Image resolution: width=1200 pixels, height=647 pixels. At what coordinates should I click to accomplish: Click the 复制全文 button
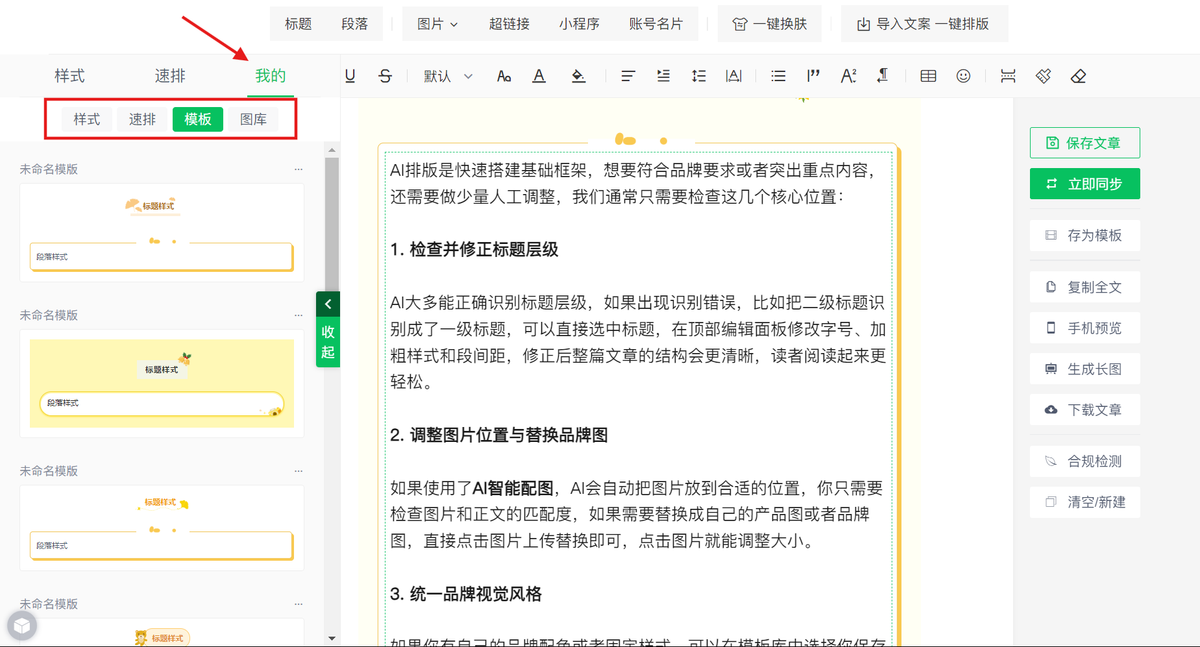pyautogui.click(x=1085, y=287)
